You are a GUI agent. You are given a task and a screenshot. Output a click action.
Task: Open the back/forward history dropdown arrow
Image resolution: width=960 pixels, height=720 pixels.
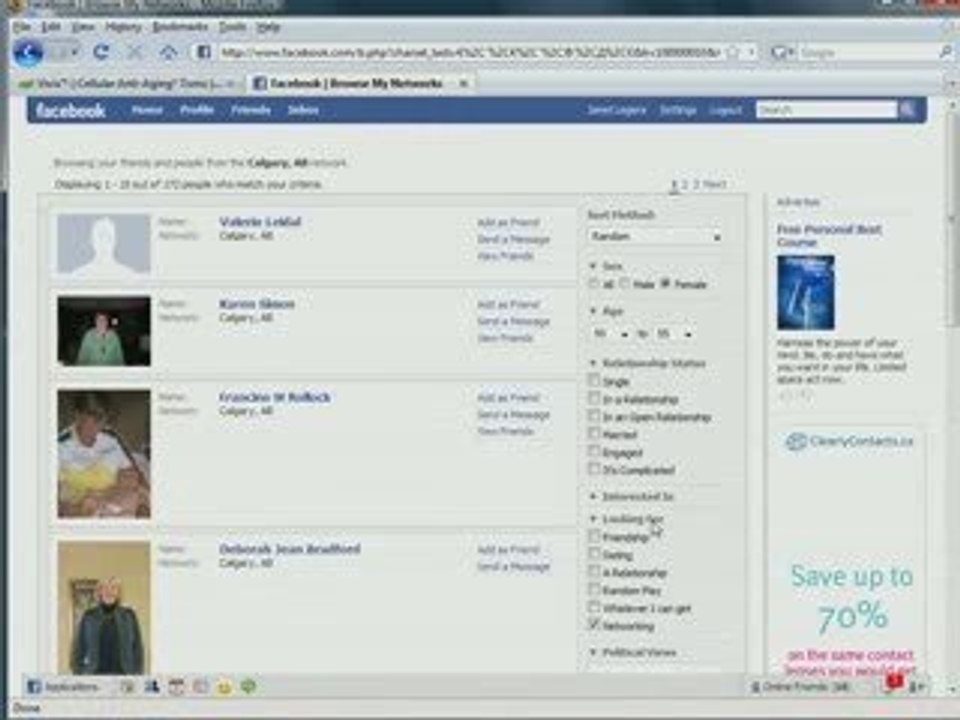tap(74, 53)
